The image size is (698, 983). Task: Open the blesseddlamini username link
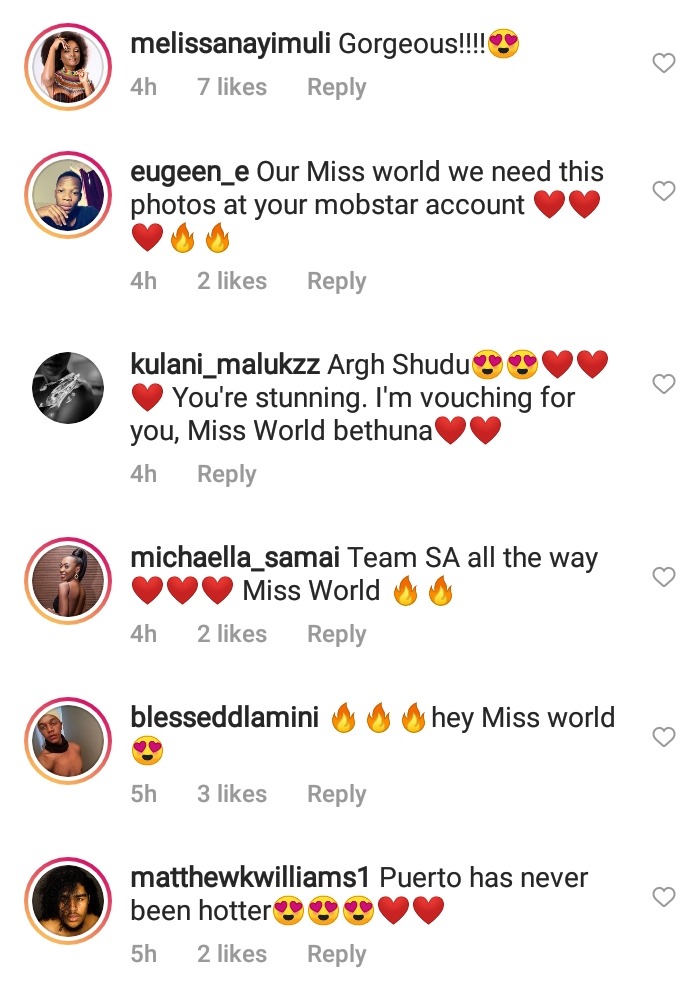tap(225, 717)
